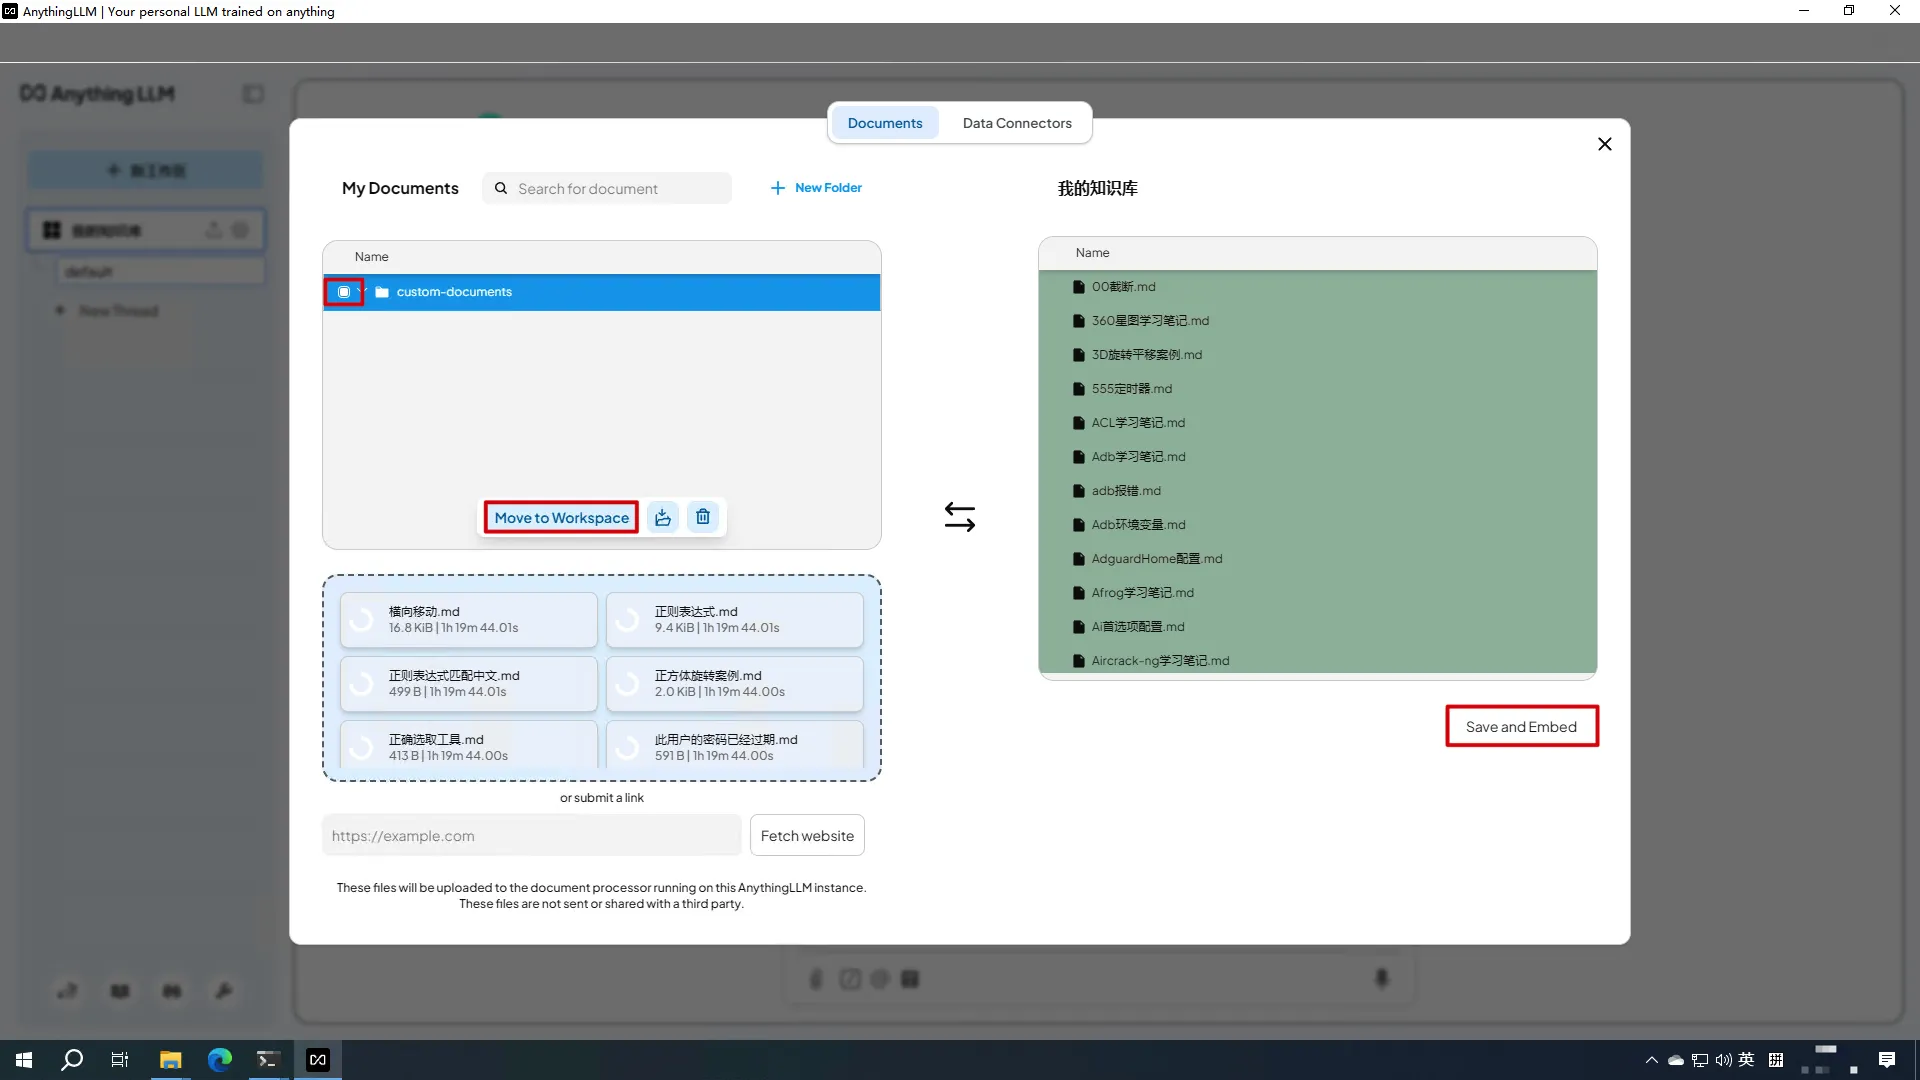Click the Fetch website button

(806, 836)
